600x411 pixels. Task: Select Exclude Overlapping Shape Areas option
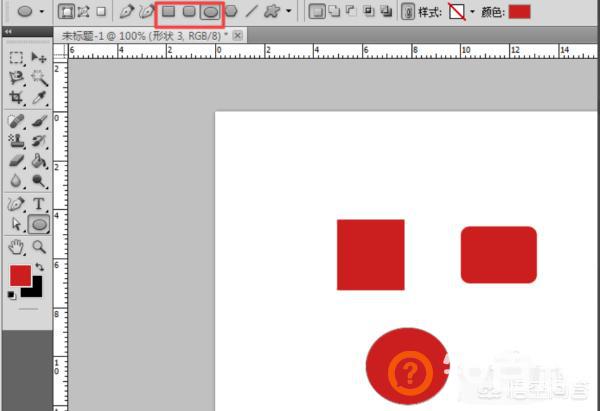tap(386, 11)
